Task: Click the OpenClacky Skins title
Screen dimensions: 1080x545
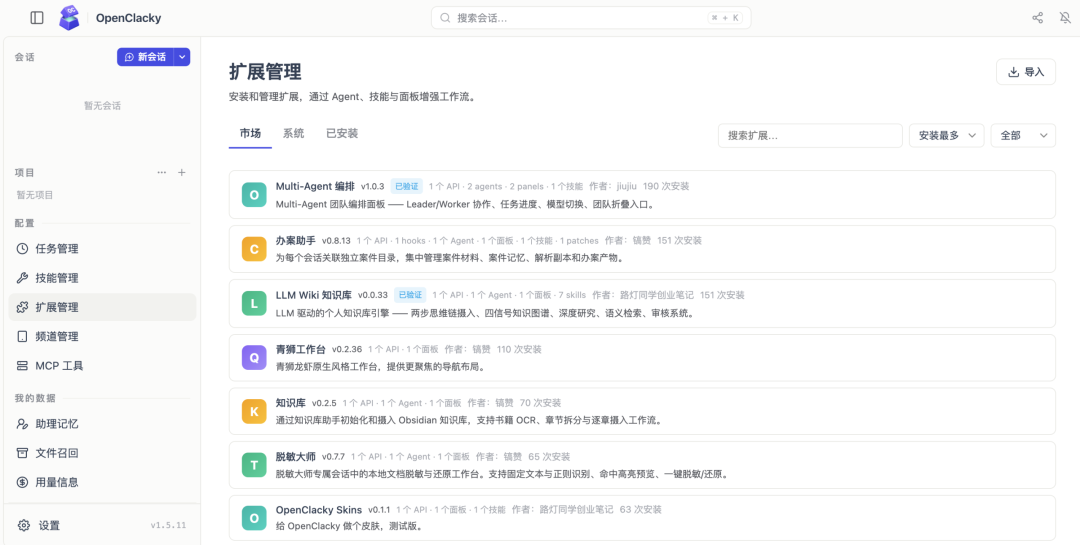Action: (x=318, y=510)
